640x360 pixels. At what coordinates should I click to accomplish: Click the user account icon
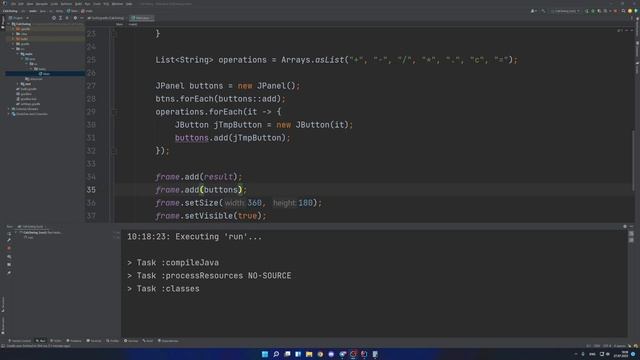(533, 11)
